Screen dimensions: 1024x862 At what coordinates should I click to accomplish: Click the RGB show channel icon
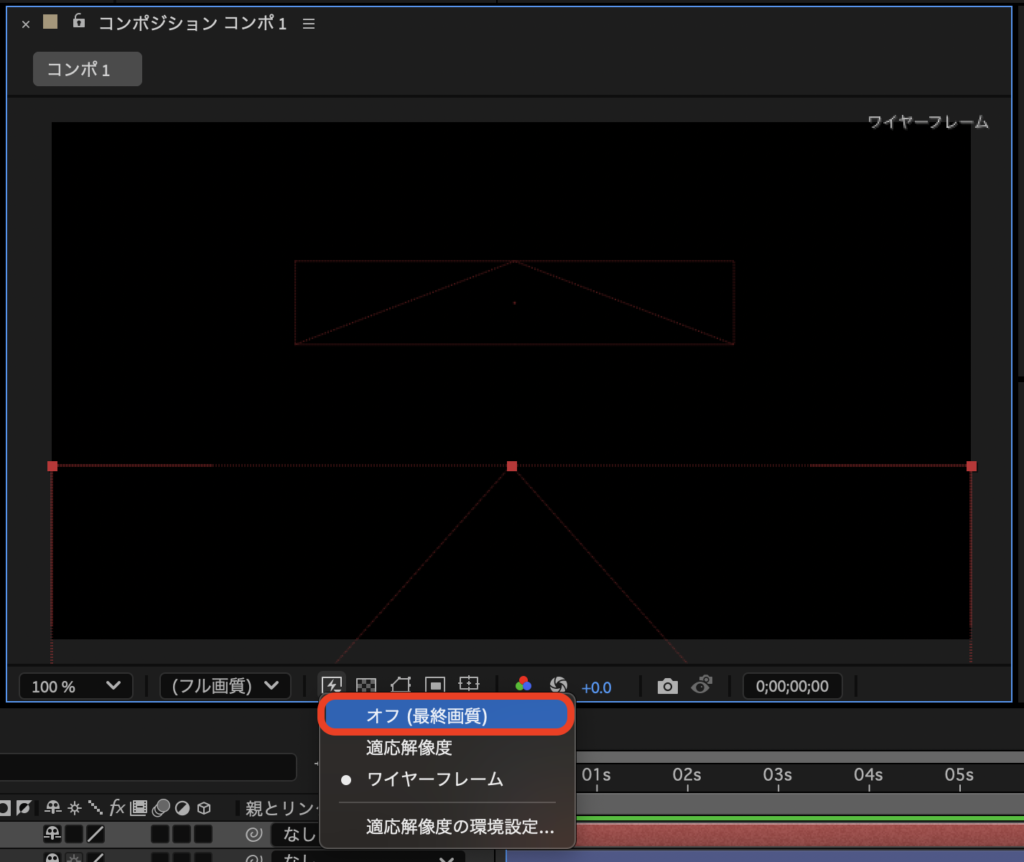[x=523, y=685]
